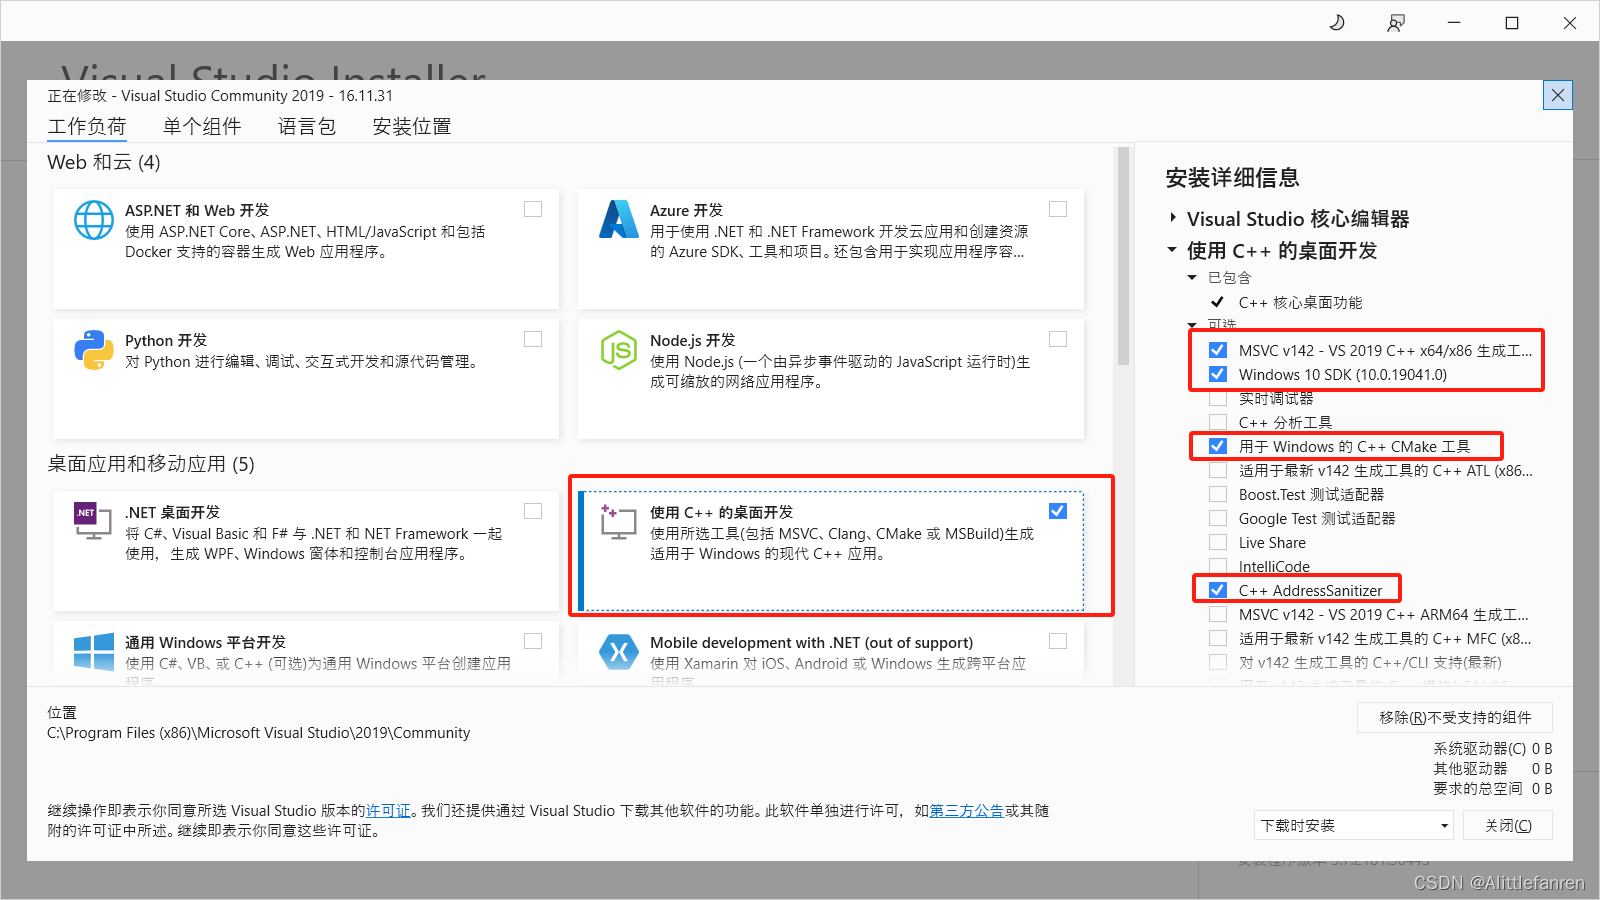Check the v142 C++ ATL component
The image size is (1600, 900).
[1218, 470]
